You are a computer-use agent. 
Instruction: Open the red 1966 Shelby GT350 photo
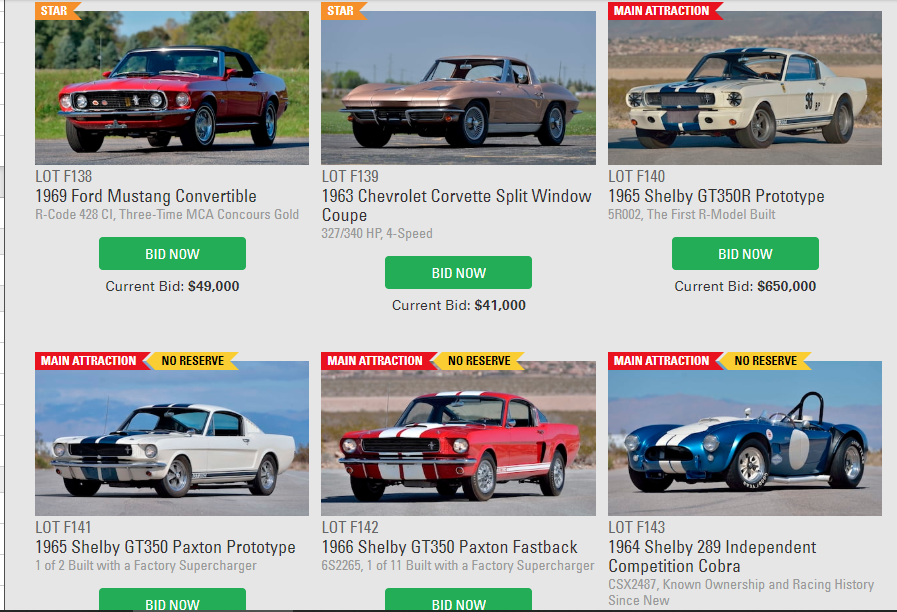point(458,438)
